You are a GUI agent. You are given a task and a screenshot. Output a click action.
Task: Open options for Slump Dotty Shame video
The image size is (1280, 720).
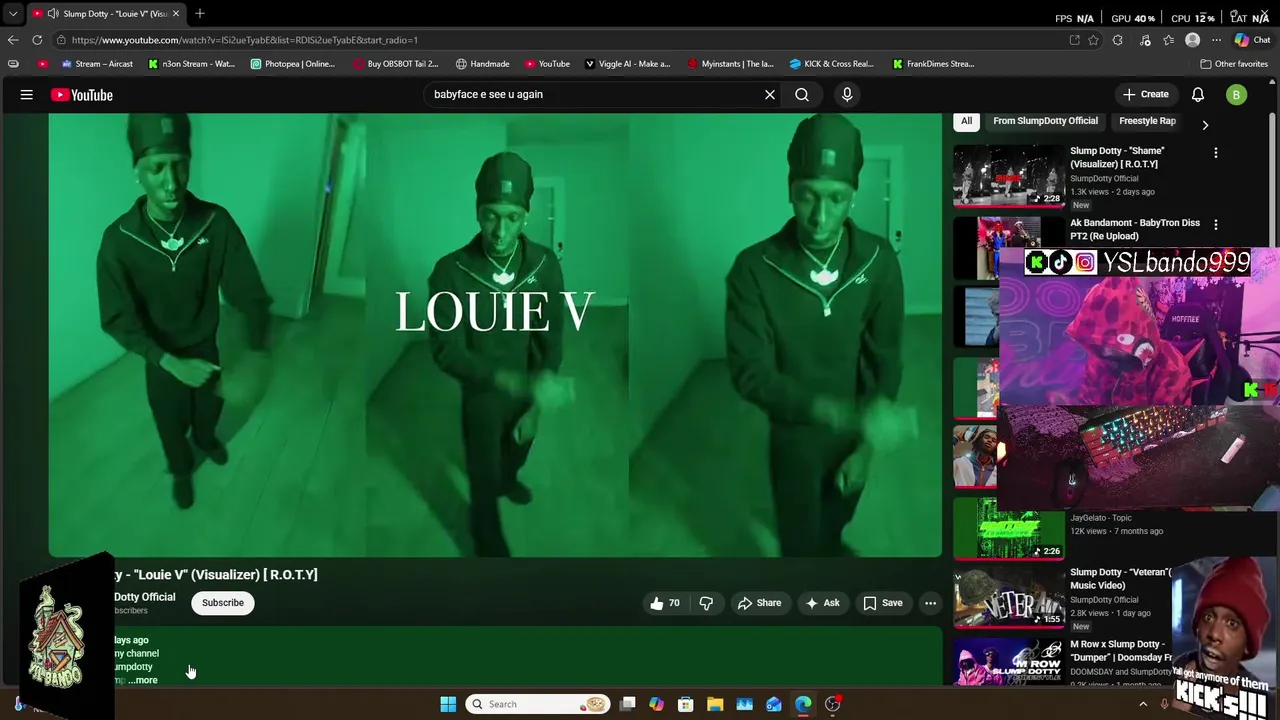point(1216,153)
